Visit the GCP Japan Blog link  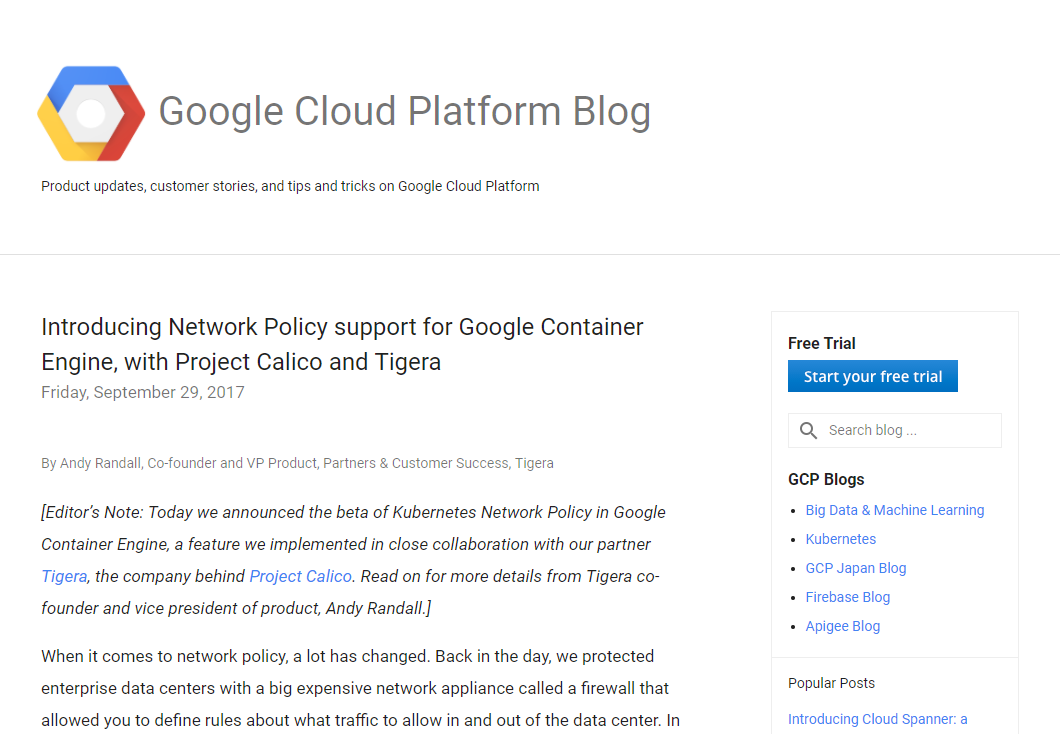click(x=856, y=568)
